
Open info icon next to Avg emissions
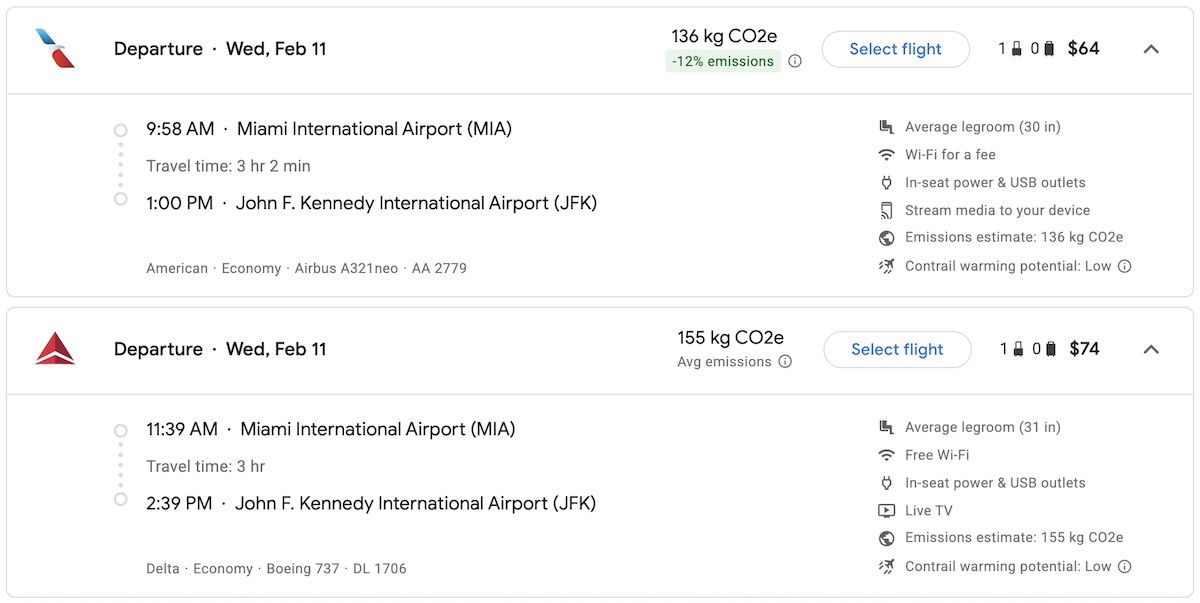[x=785, y=362]
